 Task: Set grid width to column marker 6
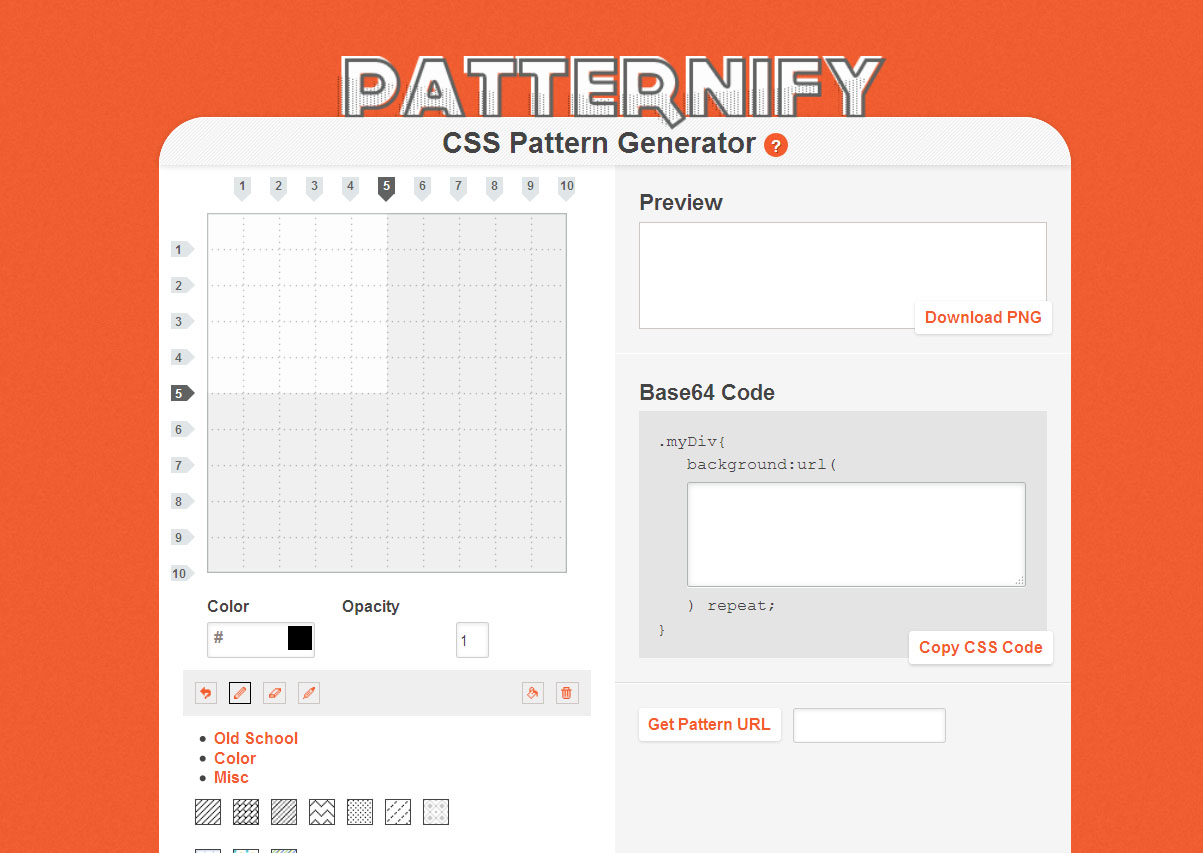click(422, 188)
